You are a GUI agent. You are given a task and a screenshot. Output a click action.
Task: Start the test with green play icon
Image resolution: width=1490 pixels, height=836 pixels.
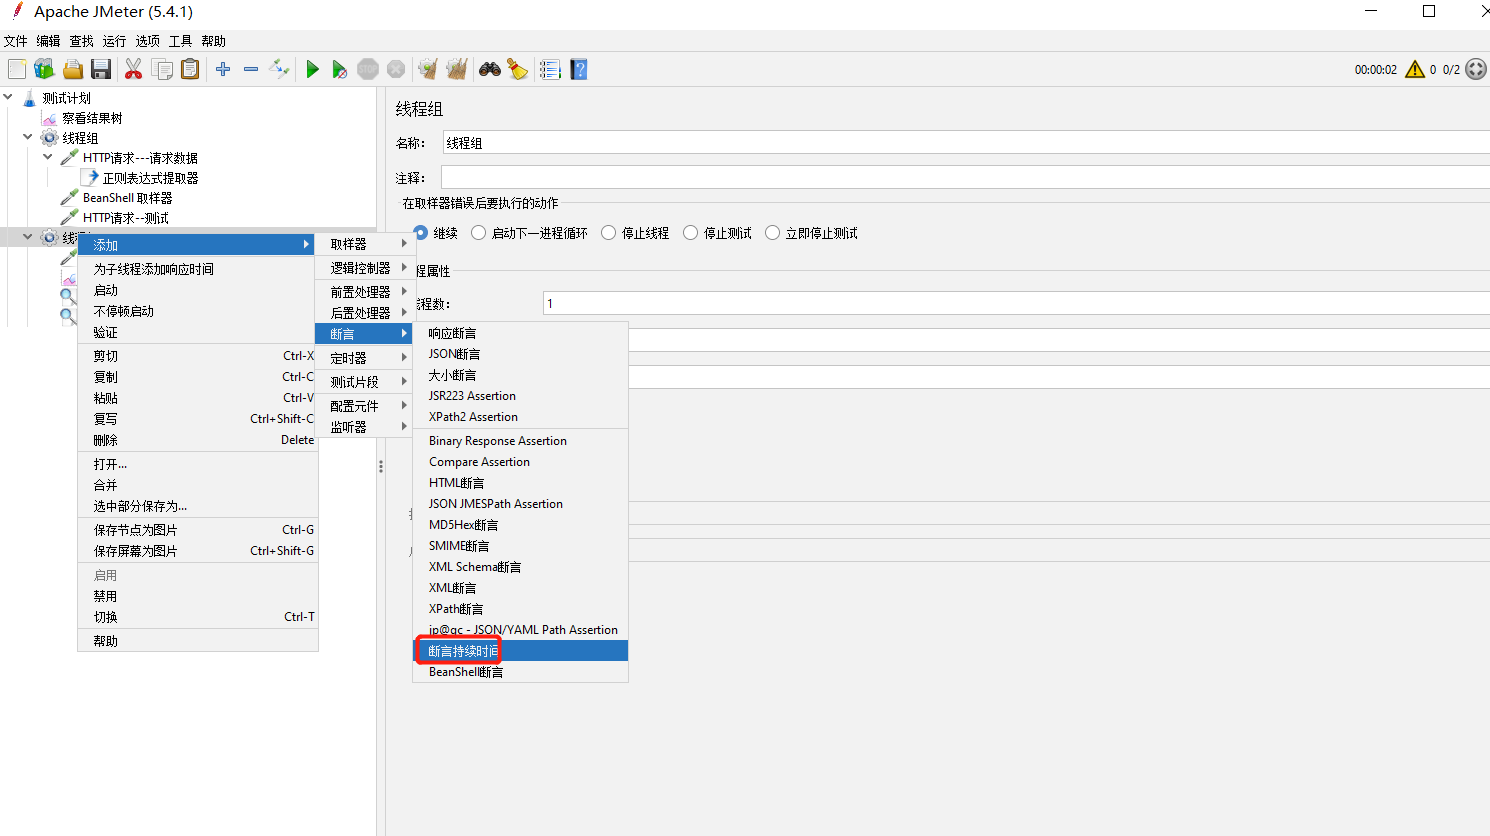[313, 69]
